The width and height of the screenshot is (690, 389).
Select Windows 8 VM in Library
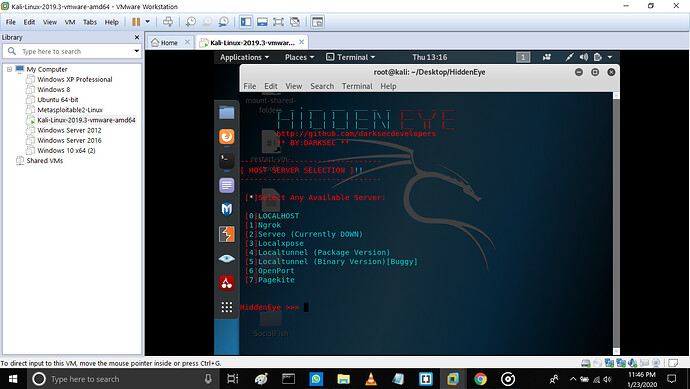click(53, 89)
